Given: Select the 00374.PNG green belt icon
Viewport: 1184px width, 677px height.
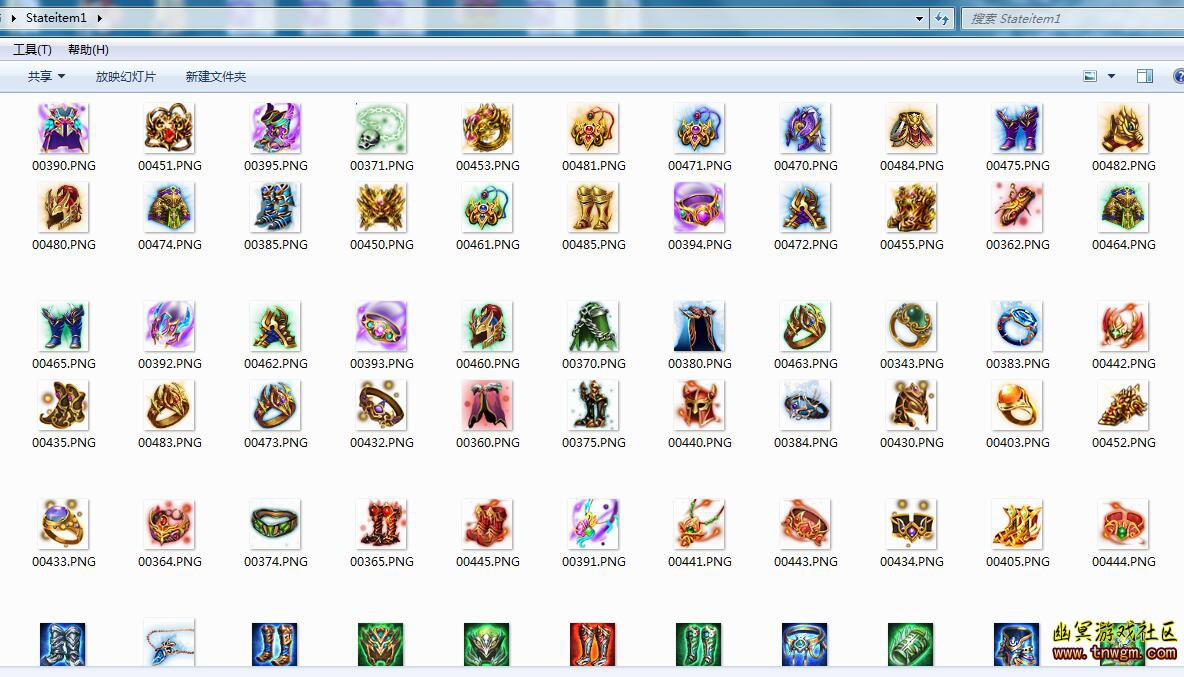Looking at the screenshot, I should 276,524.
